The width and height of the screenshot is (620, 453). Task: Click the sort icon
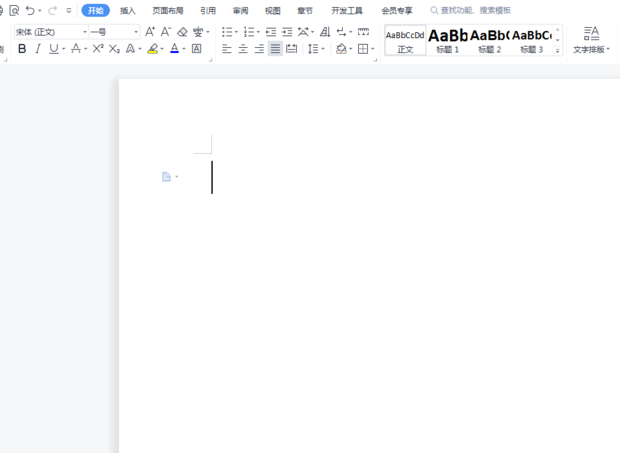[325, 32]
